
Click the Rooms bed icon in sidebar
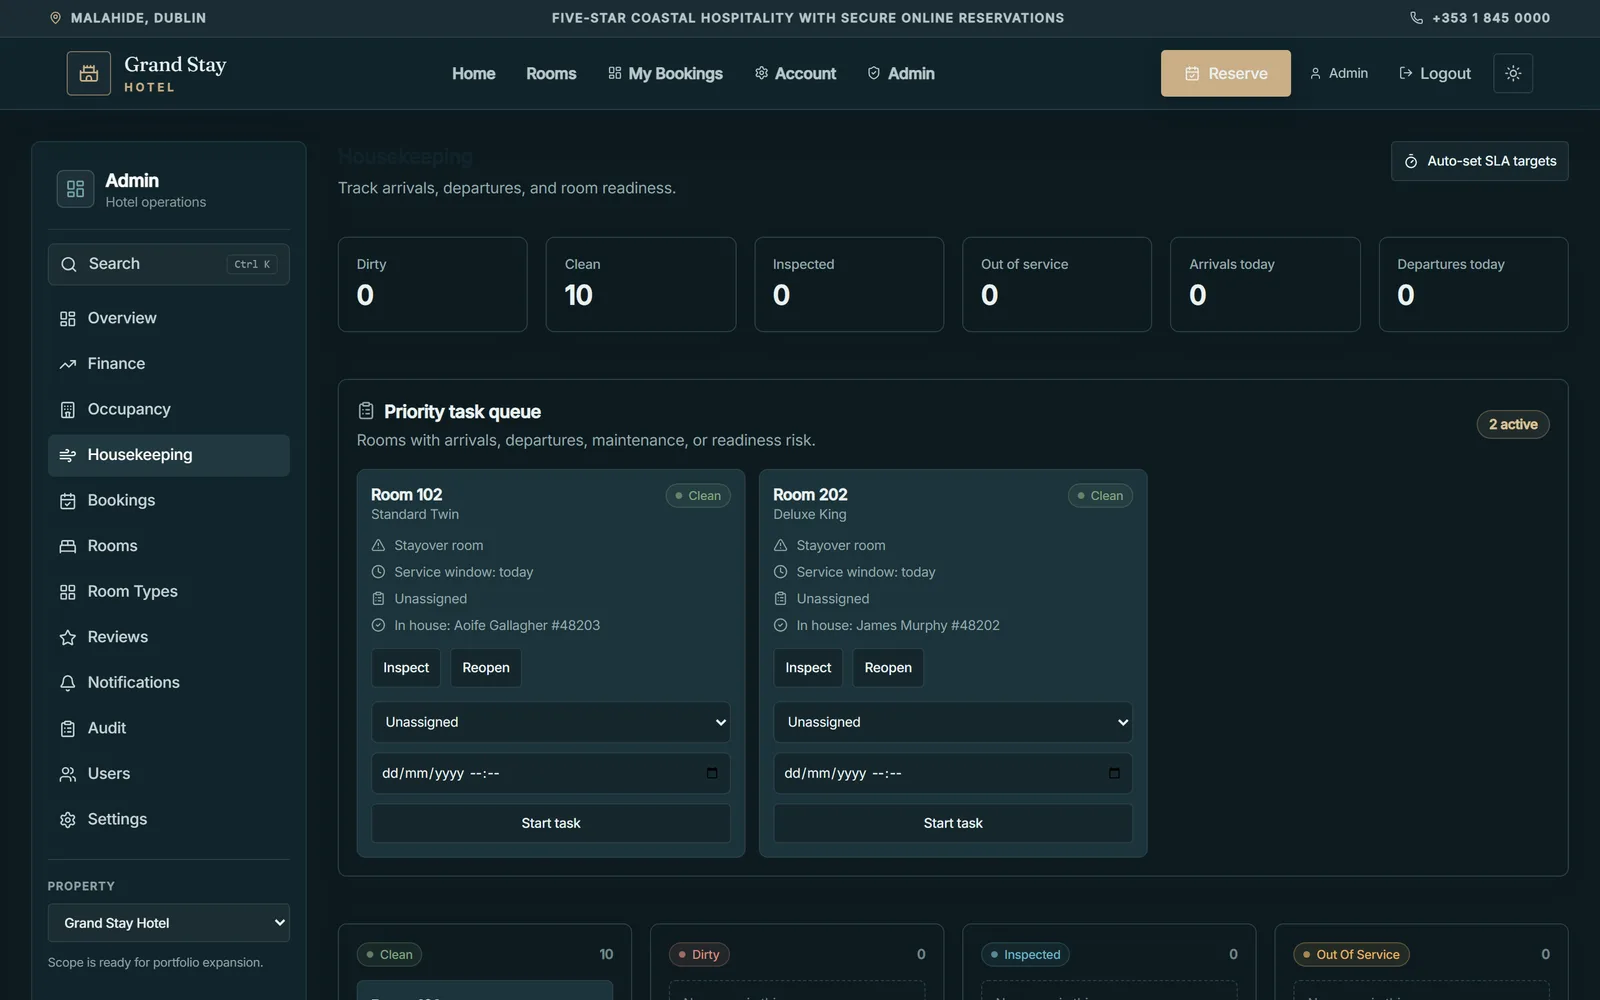pos(68,546)
